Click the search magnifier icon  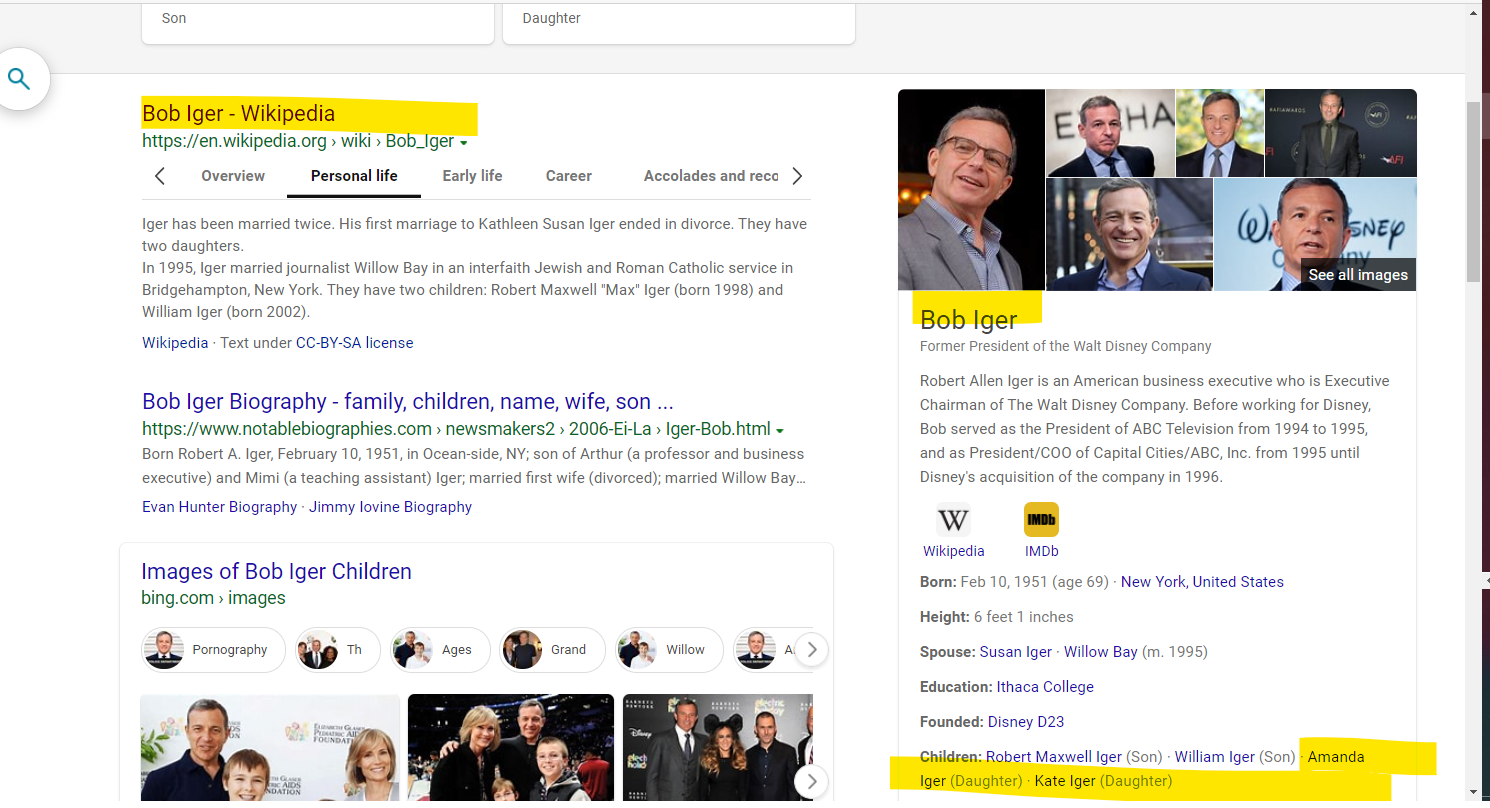(x=19, y=79)
